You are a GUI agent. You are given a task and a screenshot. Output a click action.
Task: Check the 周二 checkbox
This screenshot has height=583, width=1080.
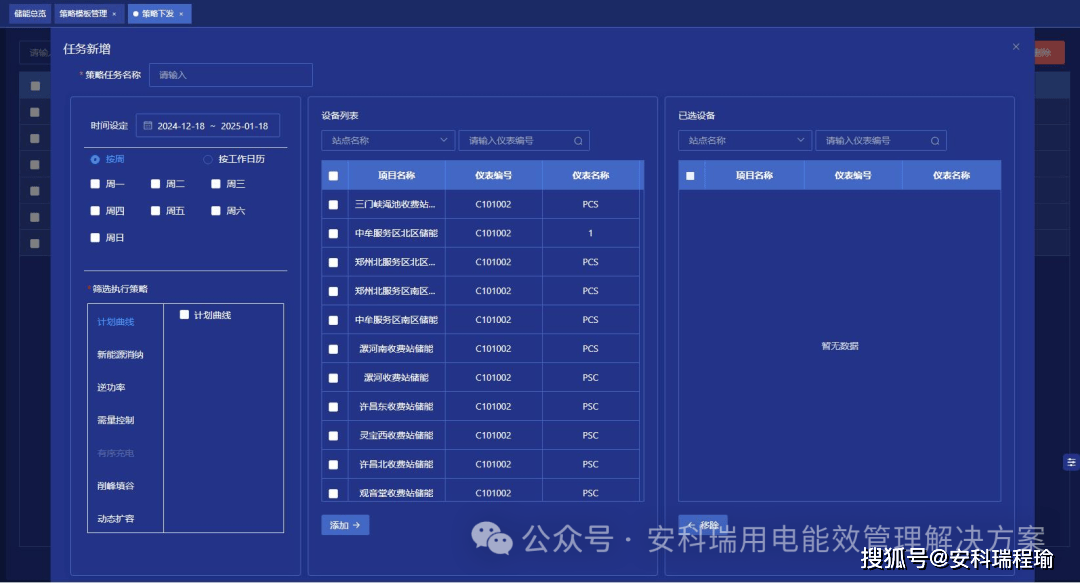pyautogui.click(x=156, y=184)
